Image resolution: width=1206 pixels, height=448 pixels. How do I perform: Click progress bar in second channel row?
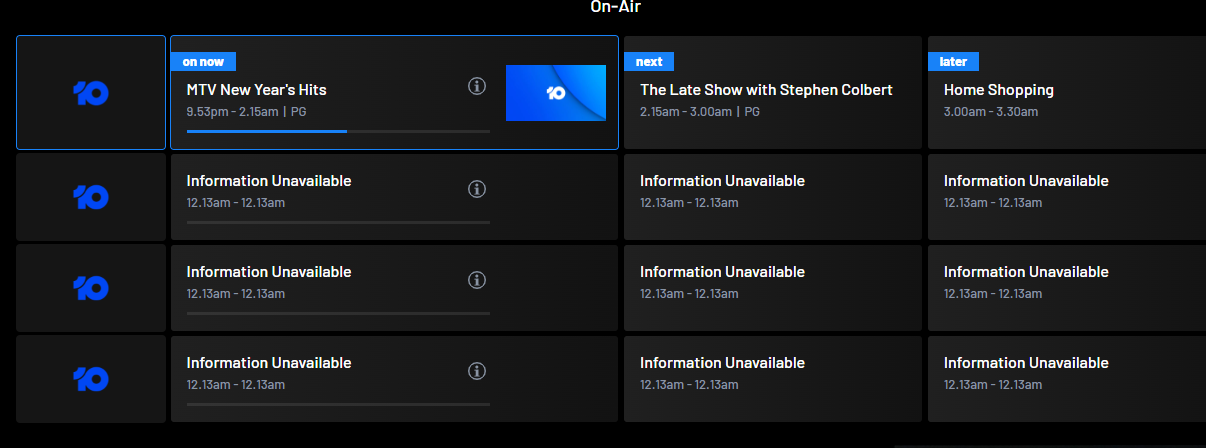coord(338,222)
